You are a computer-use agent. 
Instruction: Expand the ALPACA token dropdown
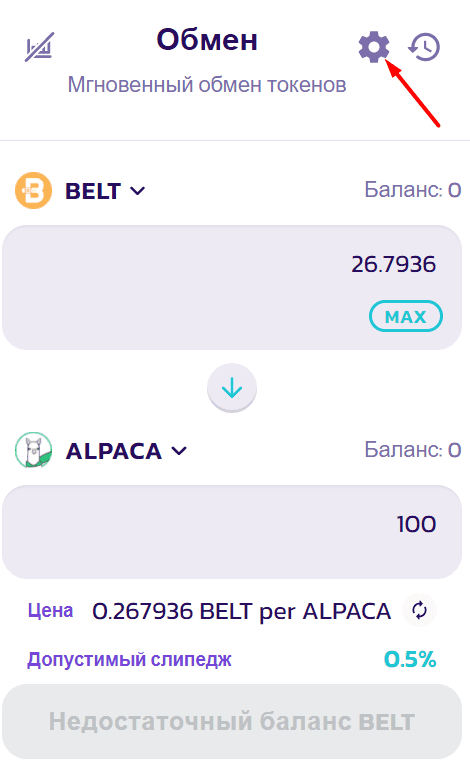[x=126, y=451]
